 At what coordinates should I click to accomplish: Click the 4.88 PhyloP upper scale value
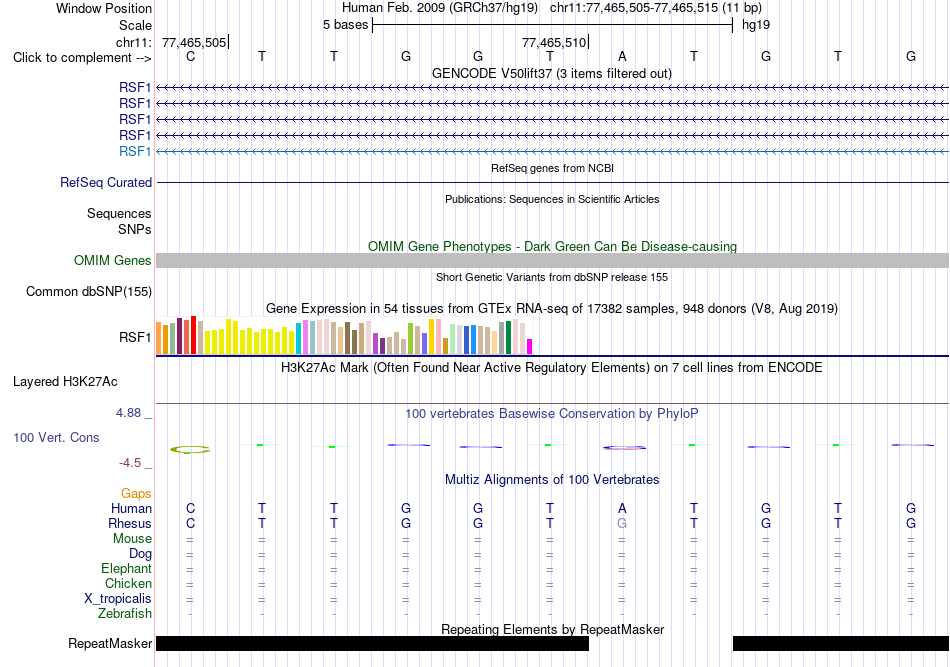pyautogui.click(x=128, y=413)
